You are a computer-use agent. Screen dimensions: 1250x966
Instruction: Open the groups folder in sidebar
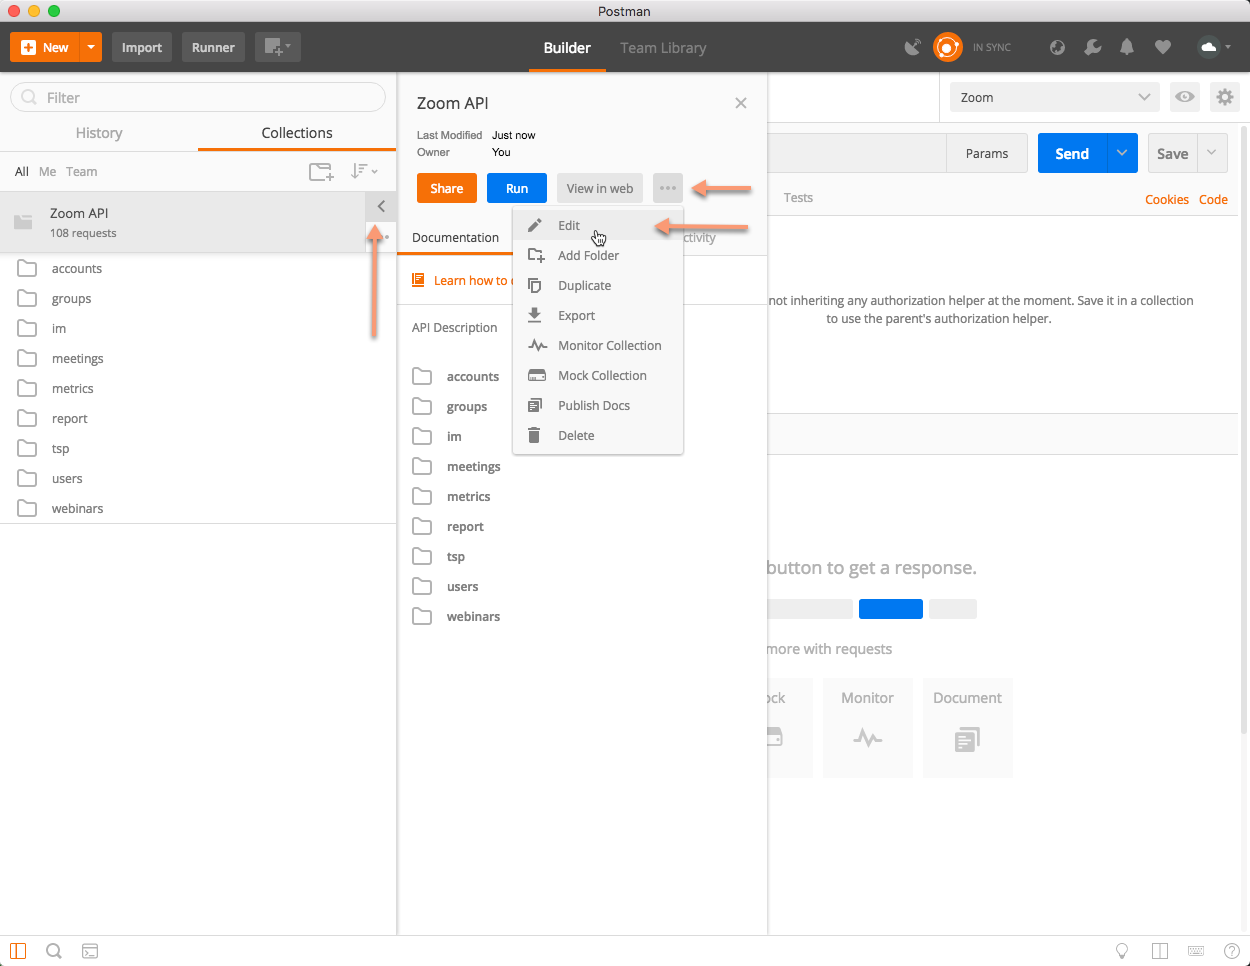(198, 298)
